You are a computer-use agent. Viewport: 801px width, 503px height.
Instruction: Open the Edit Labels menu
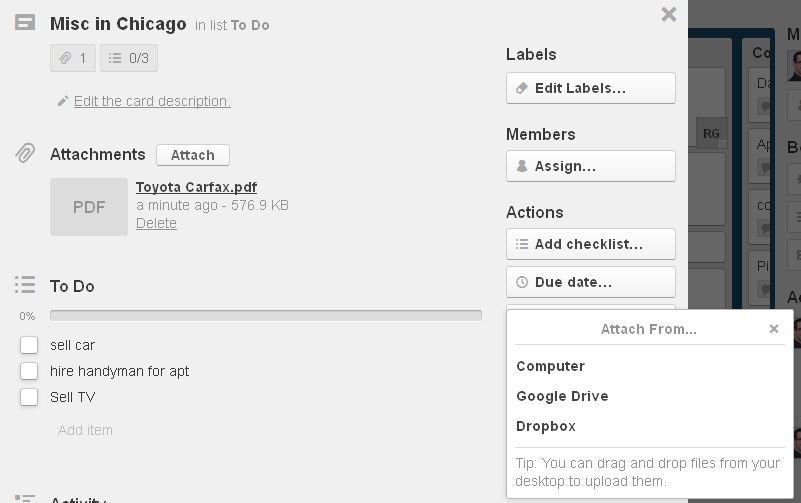(591, 88)
